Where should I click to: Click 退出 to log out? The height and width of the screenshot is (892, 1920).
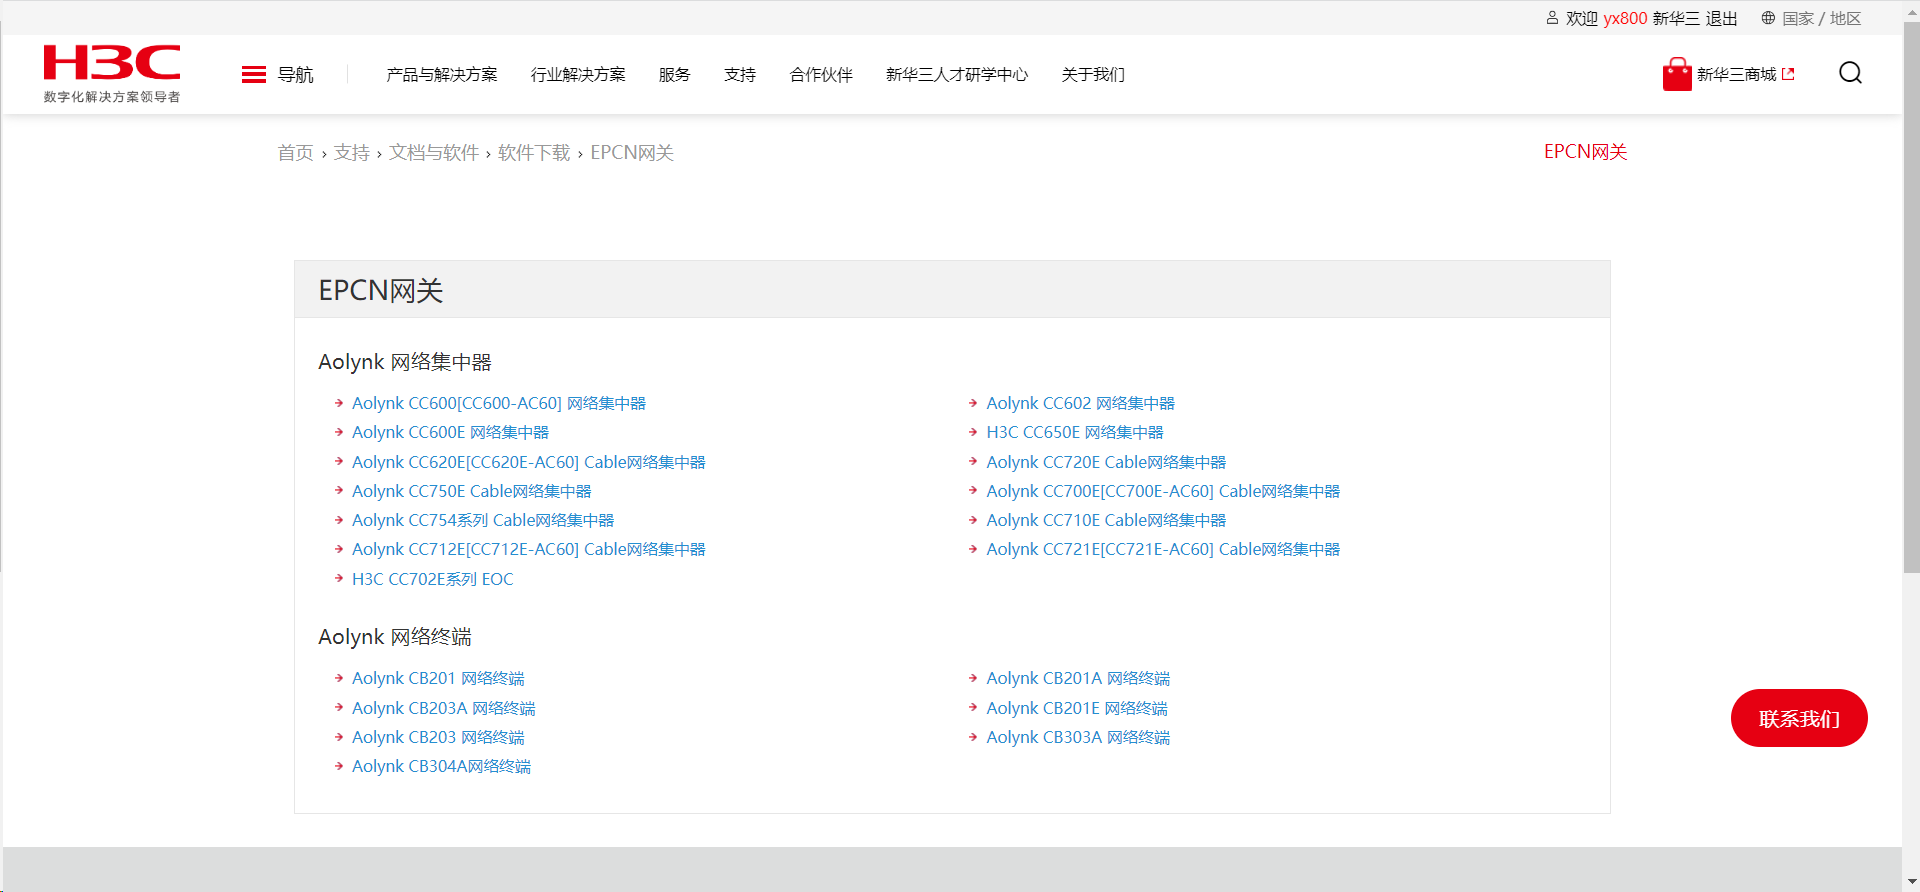pos(1721,18)
